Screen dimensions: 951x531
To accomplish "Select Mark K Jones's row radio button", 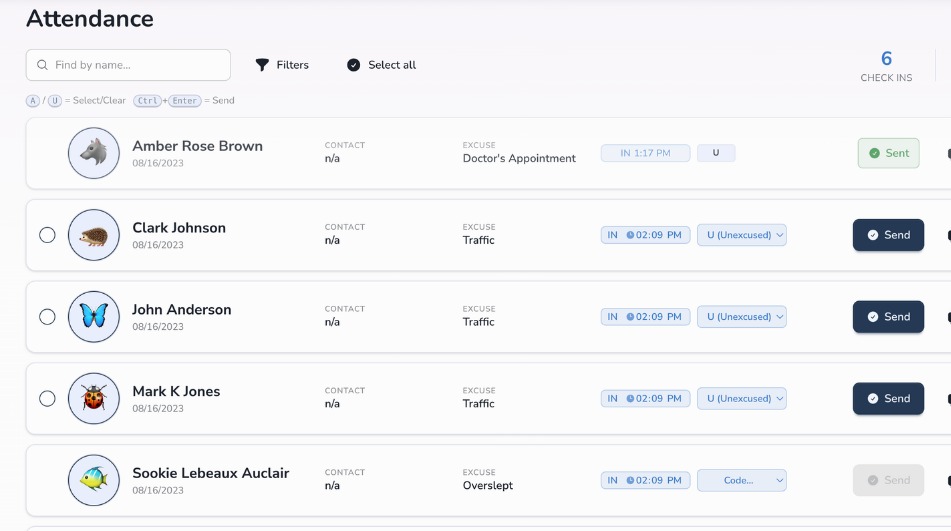I will coord(47,398).
